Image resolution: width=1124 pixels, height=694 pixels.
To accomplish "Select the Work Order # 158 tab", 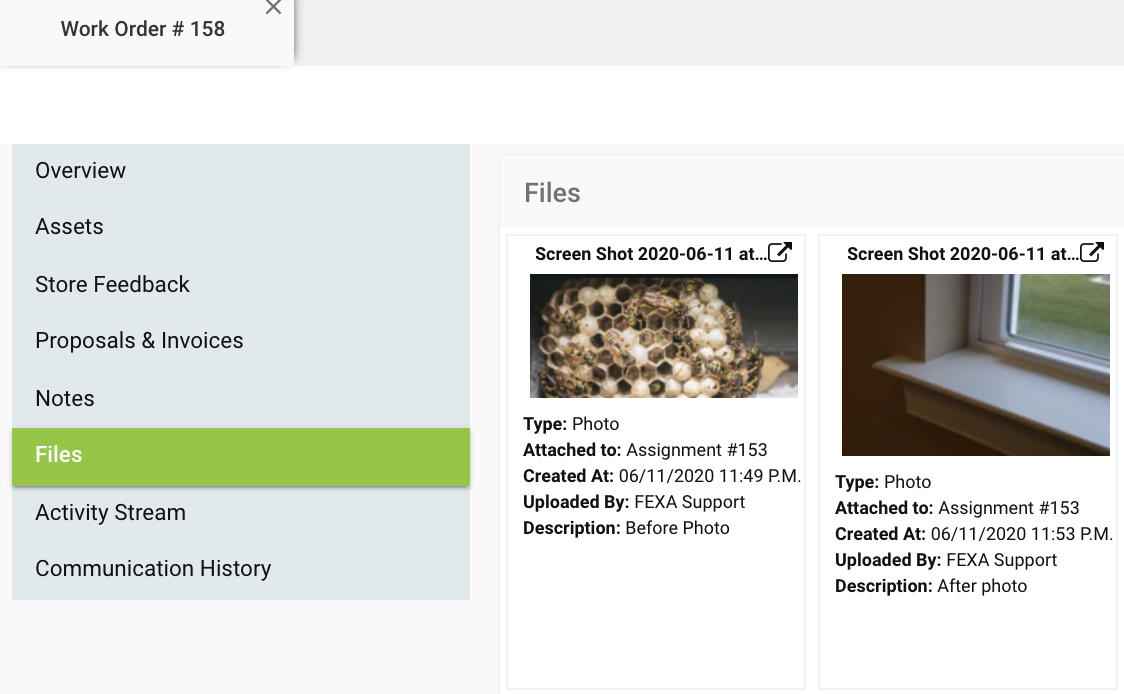I will tap(143, 29).
